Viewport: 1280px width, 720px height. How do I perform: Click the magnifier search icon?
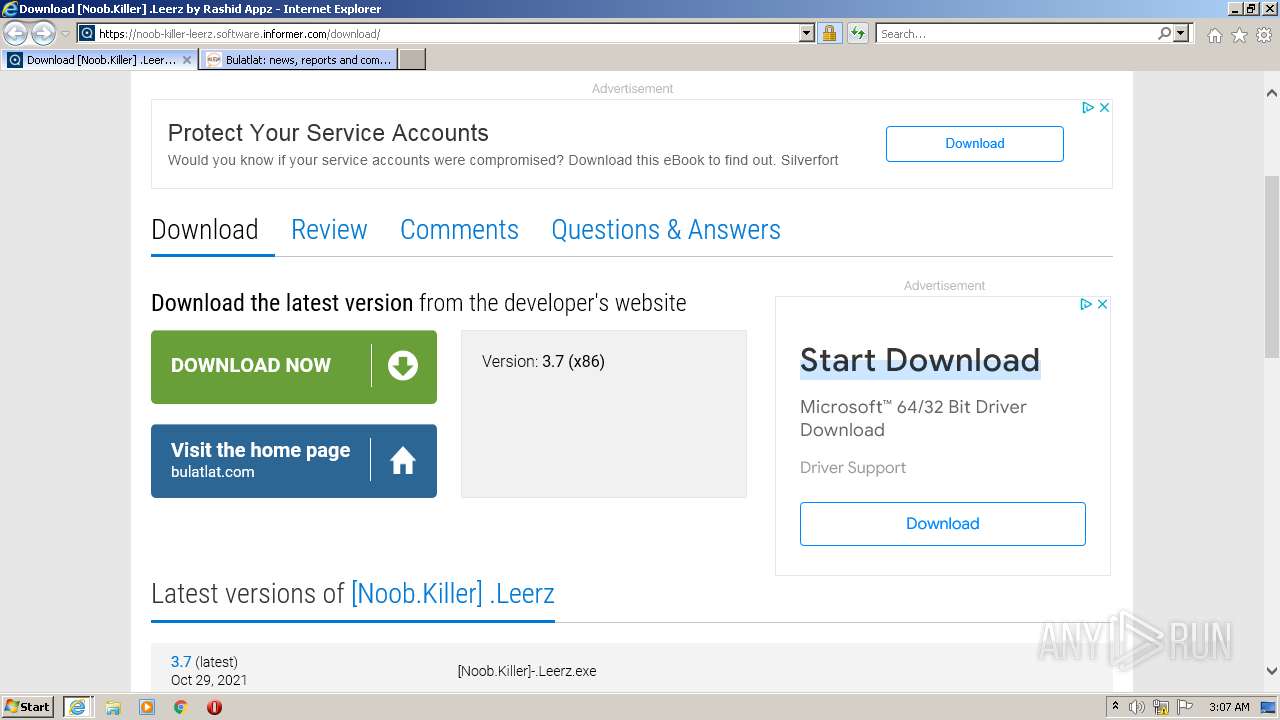[x=1164, y=34]
